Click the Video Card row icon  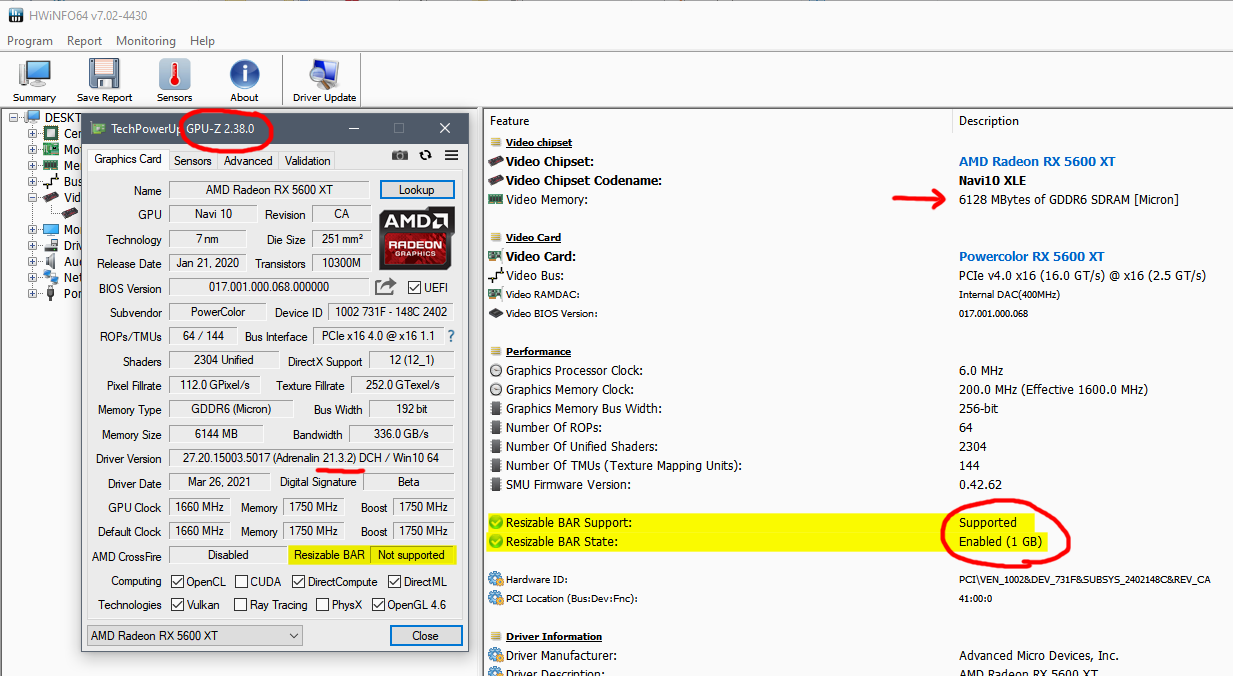coord(494,256)
